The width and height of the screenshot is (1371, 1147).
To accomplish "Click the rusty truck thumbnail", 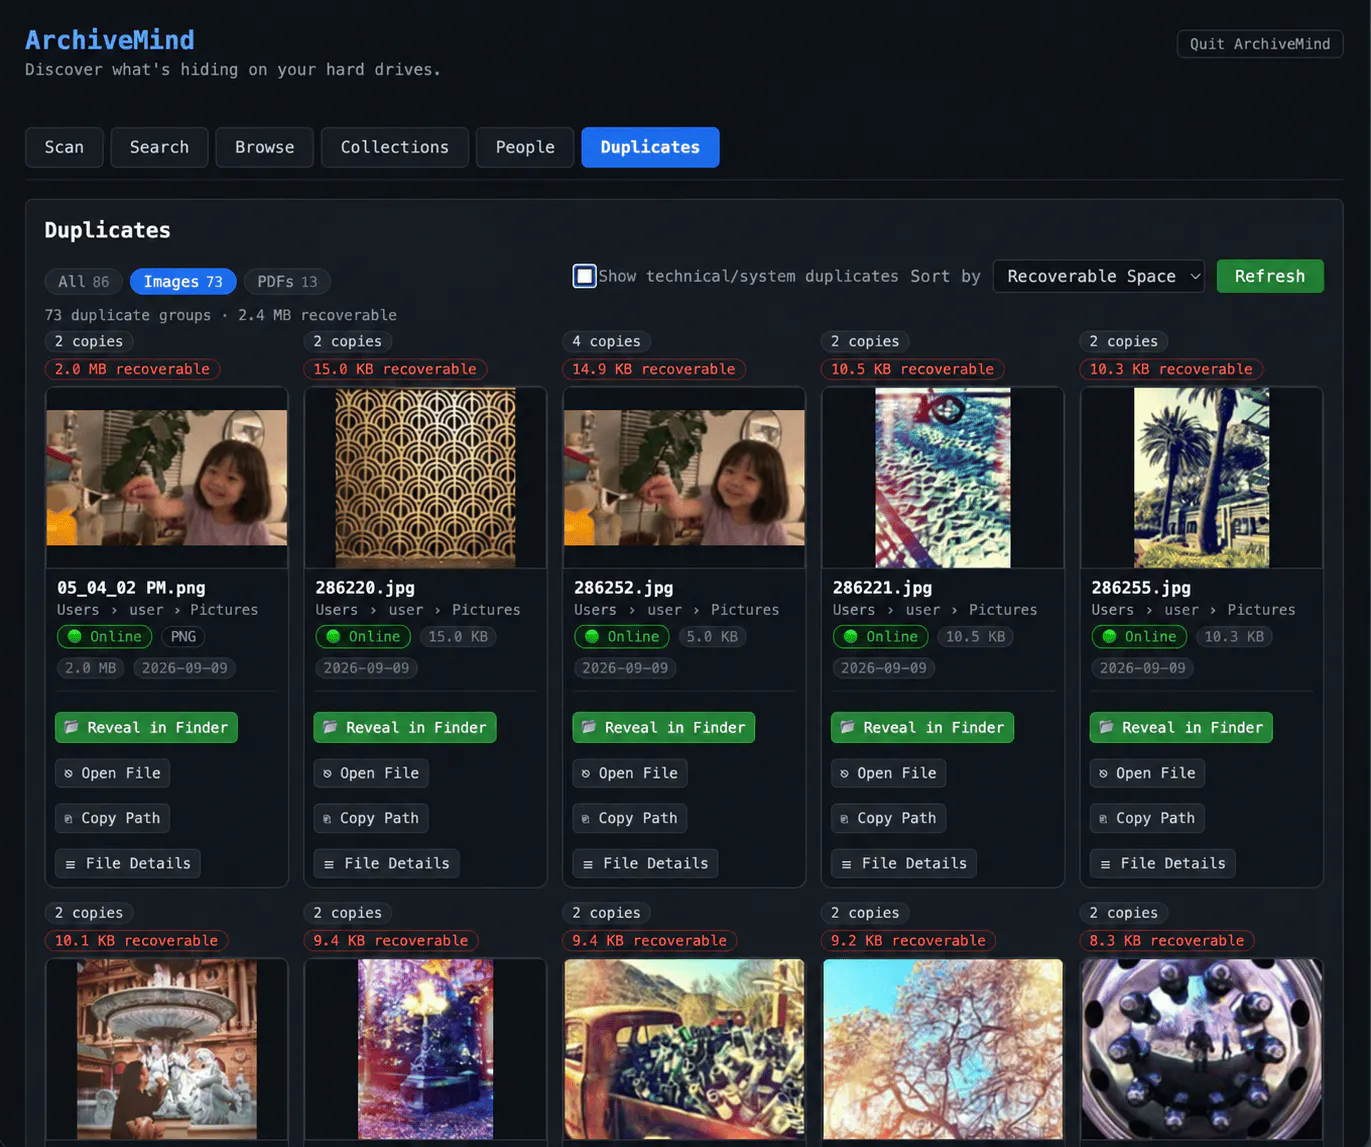I will [684, 1049].
